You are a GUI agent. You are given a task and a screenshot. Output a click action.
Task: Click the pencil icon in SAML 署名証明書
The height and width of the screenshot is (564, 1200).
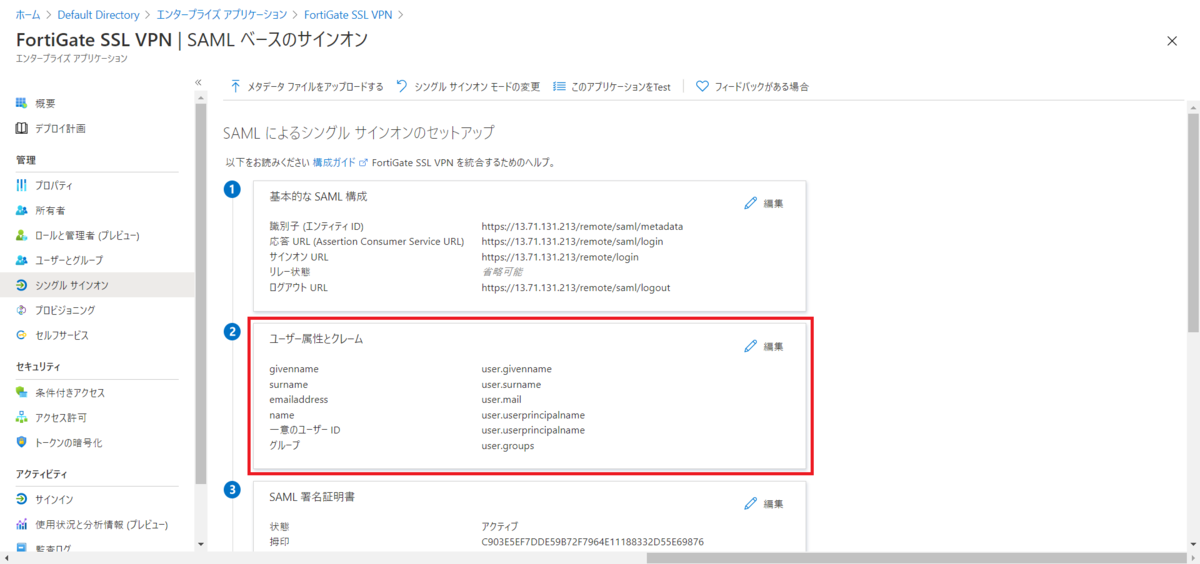coord(751,503)
